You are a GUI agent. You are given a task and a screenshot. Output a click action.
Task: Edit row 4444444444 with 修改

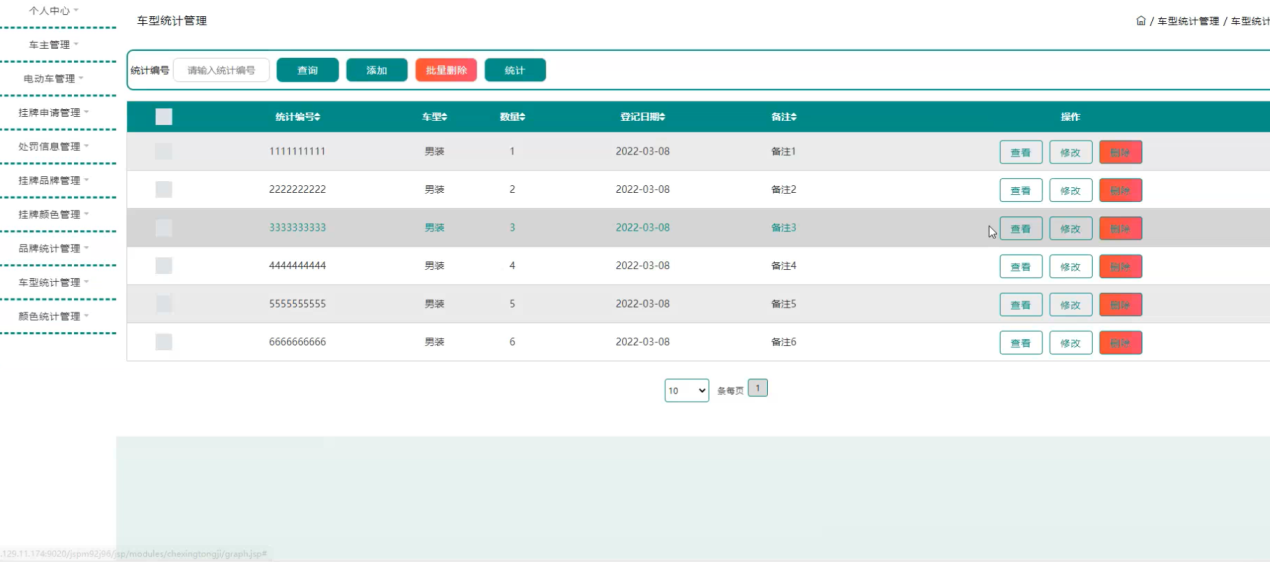coord(1071,266)
